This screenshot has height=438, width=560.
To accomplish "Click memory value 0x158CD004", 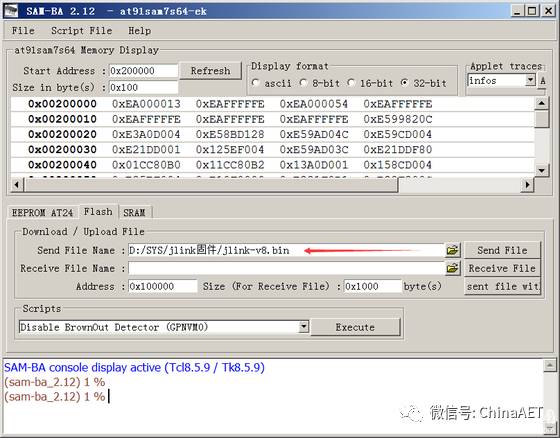I will coord(398,165).
